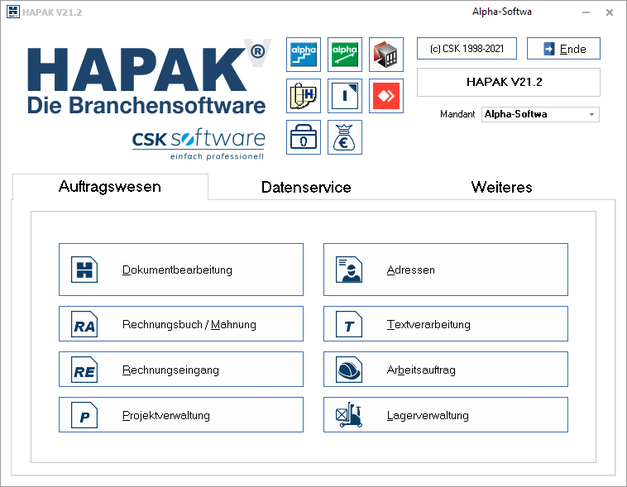This screenshot has height=487, width=627.
Task: Click the T icon for Textverarbeitung
Action: [349, 324]
